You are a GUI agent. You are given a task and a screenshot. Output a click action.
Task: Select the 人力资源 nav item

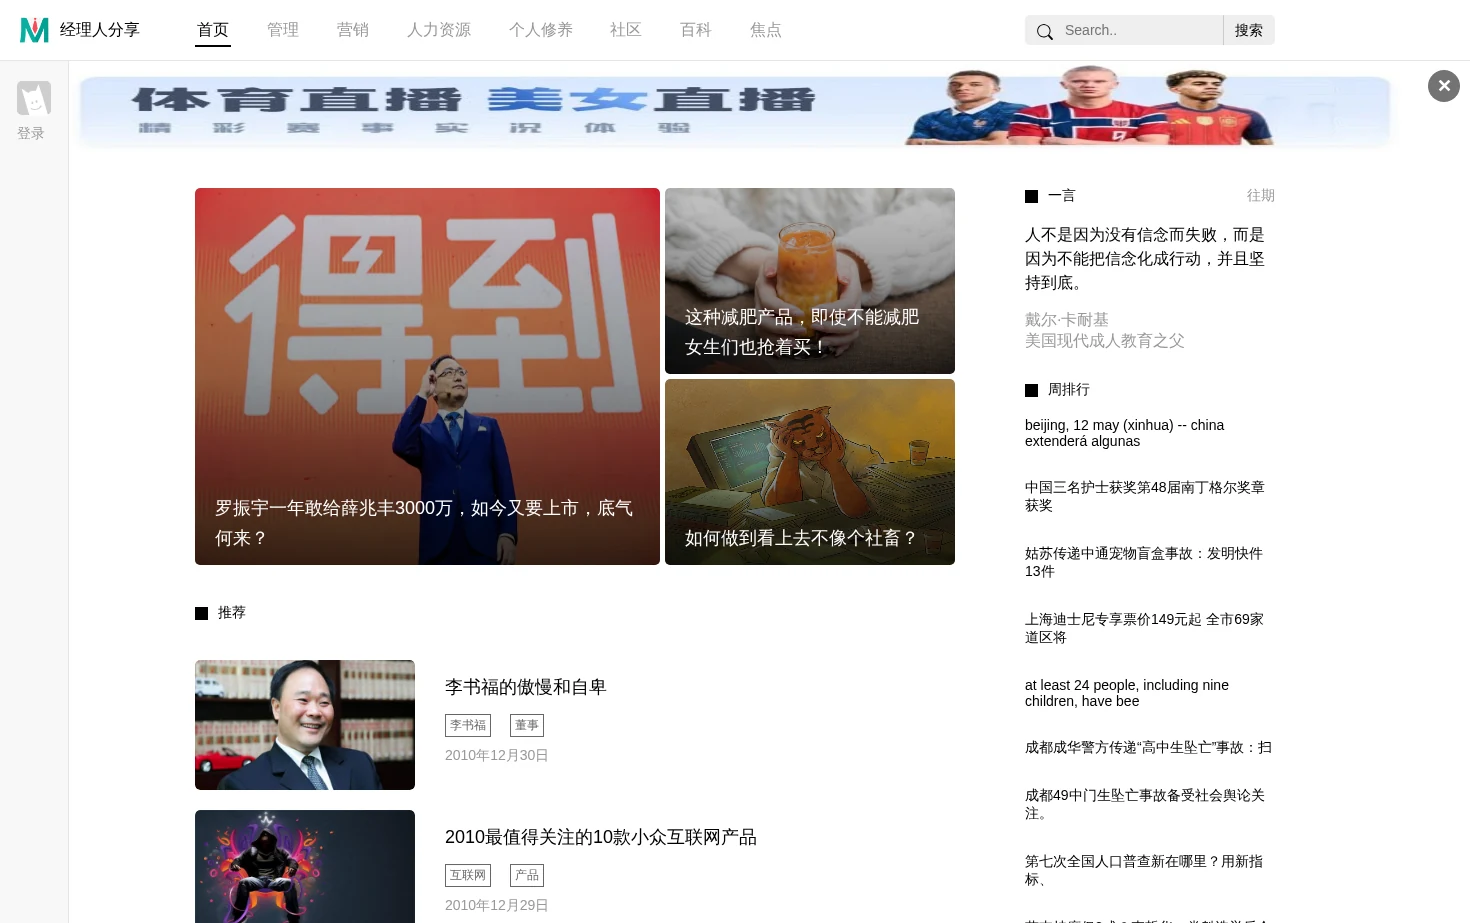coord(439,30)
